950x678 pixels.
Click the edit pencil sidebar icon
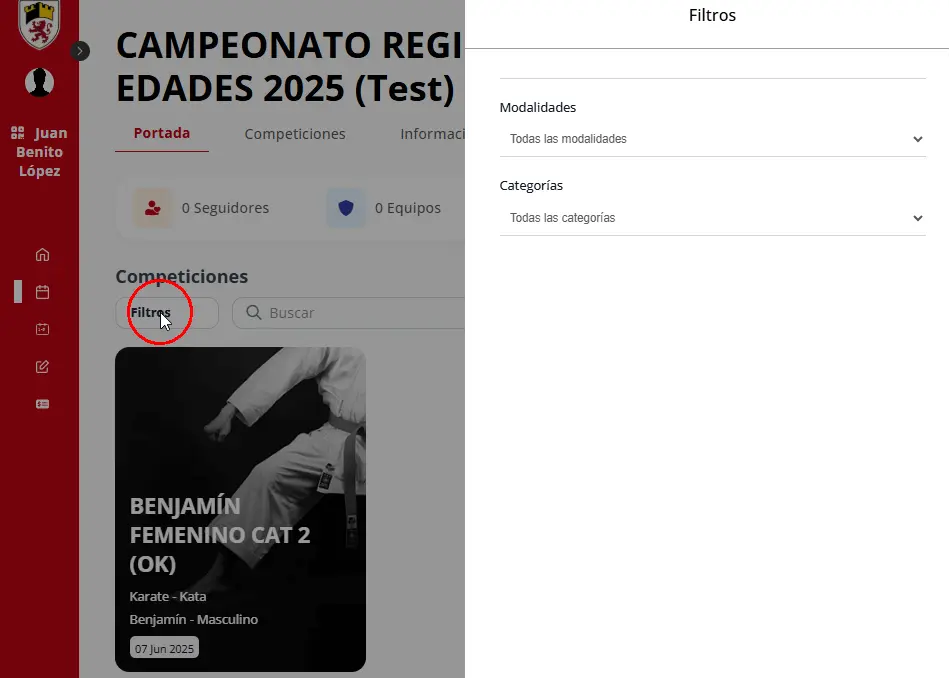pyautogui.click(x=42, y=367)
